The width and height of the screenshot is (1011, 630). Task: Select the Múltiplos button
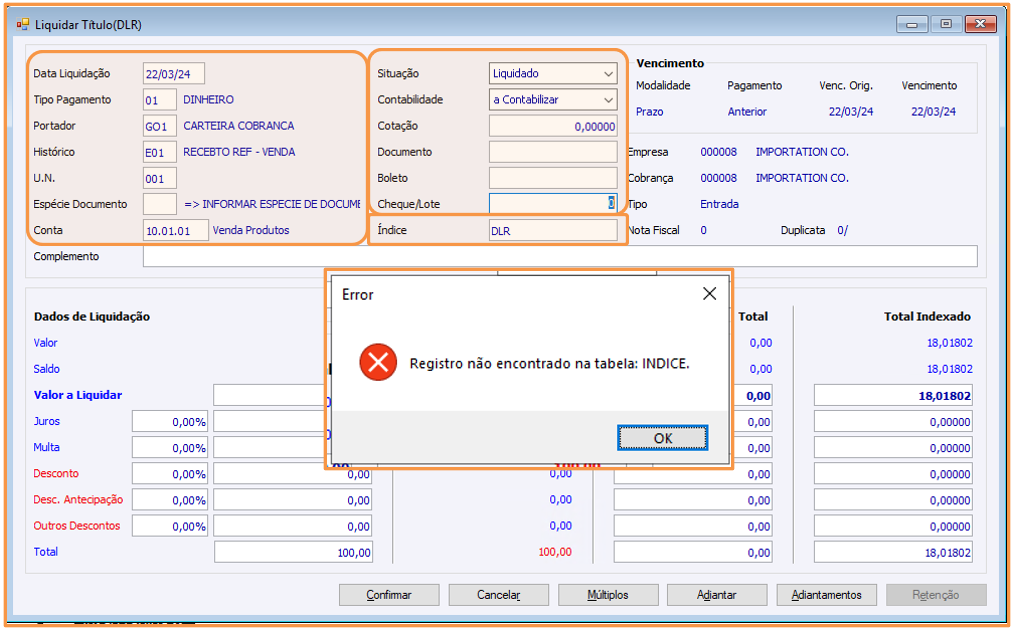pyautogui.click(x=608, y=595)
